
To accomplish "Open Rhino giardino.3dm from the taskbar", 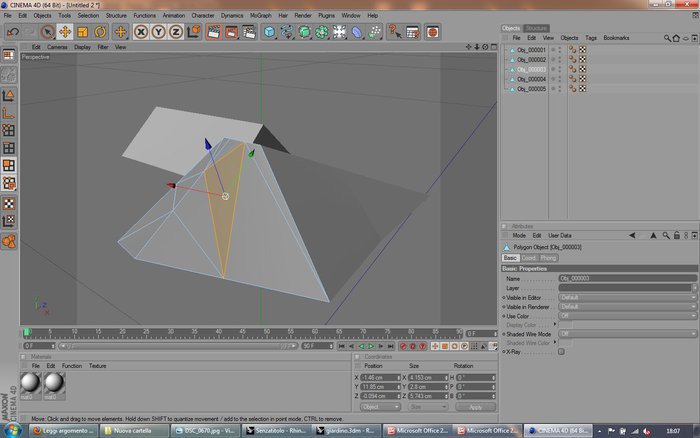I will click(346, 431).
